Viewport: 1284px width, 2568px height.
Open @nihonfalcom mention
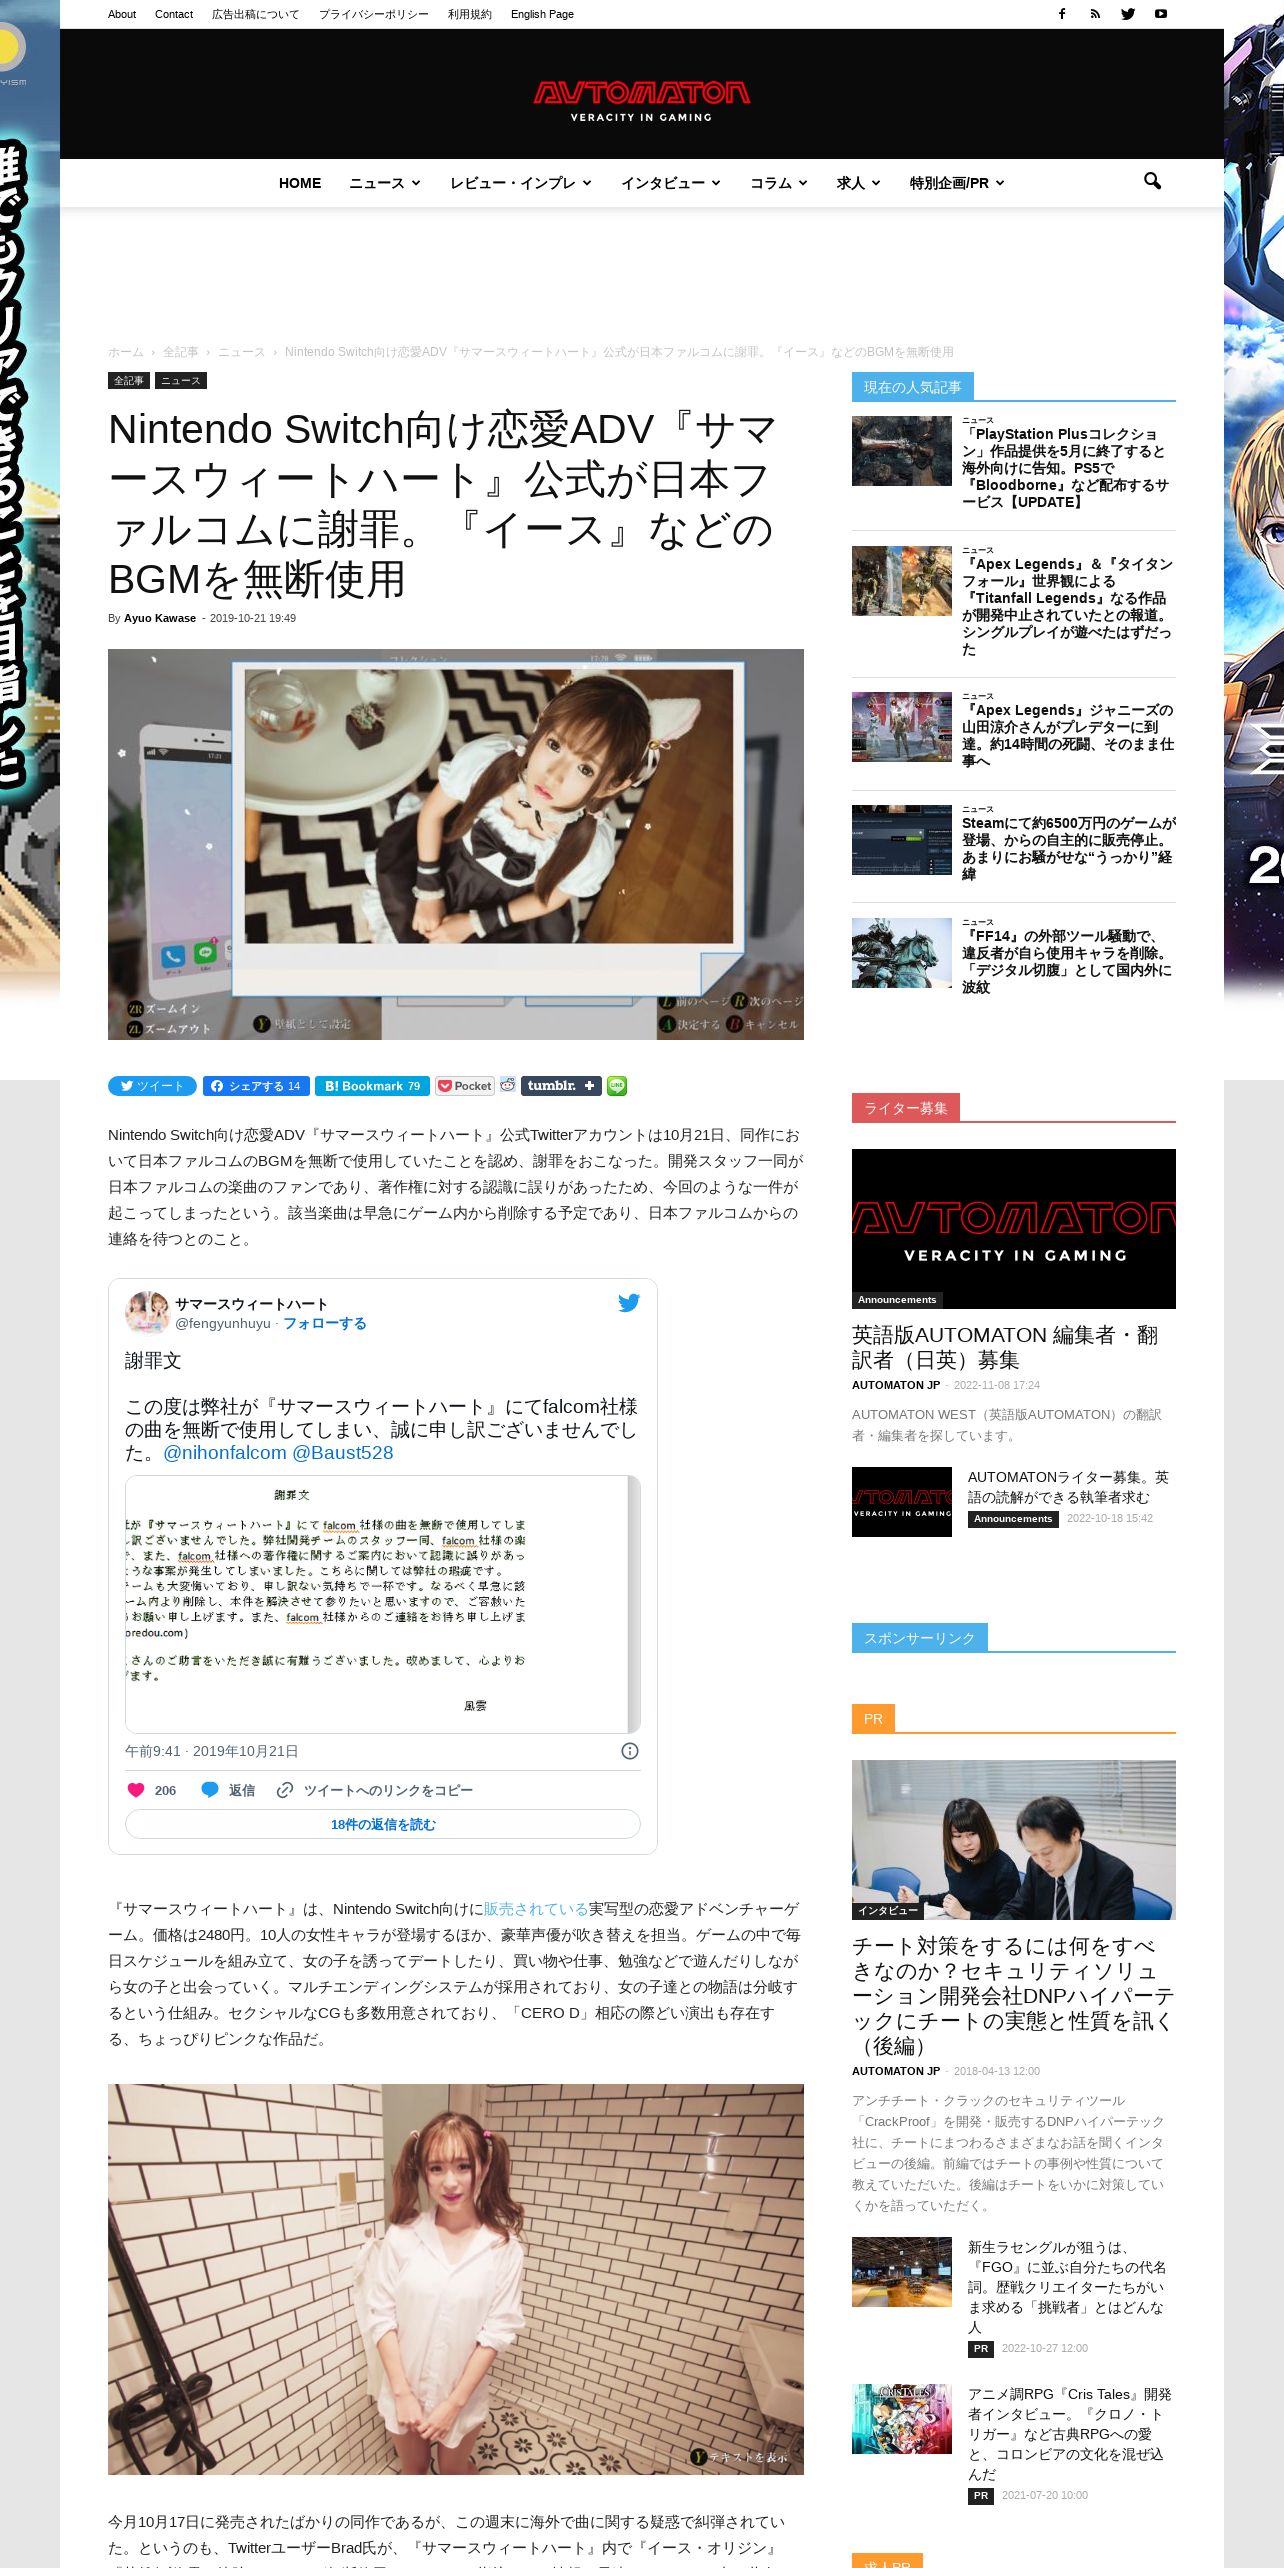tap(225, 1452)
